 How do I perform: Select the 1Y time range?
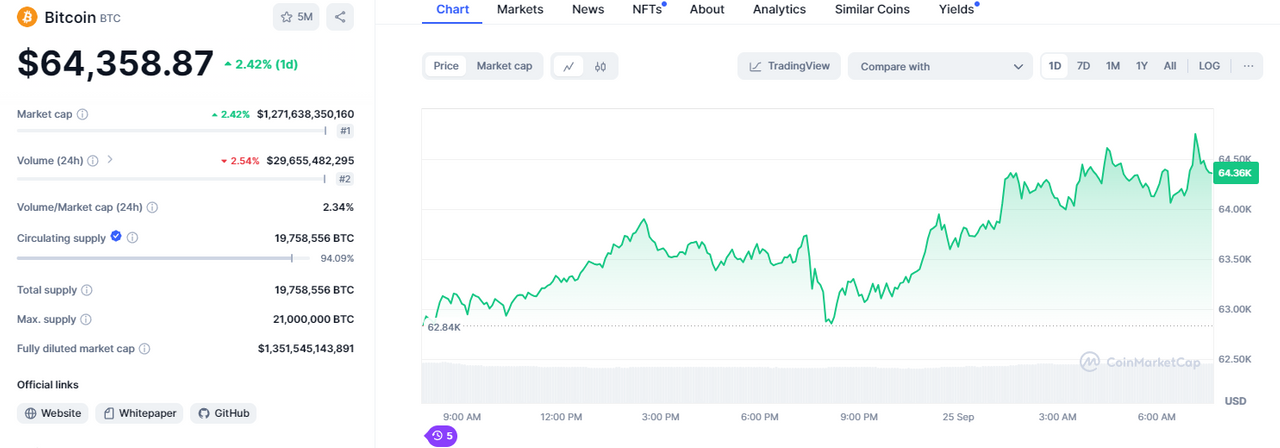[1142, 66]
